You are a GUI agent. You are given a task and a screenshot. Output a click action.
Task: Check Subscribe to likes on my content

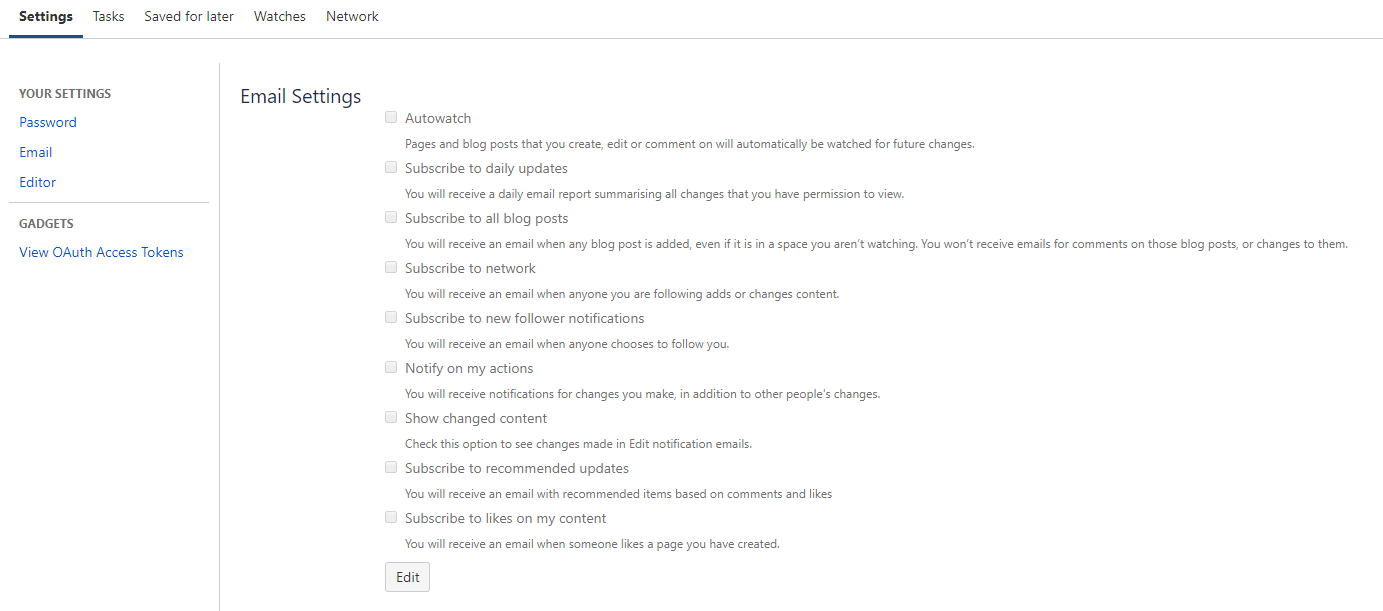coord(391,517)
